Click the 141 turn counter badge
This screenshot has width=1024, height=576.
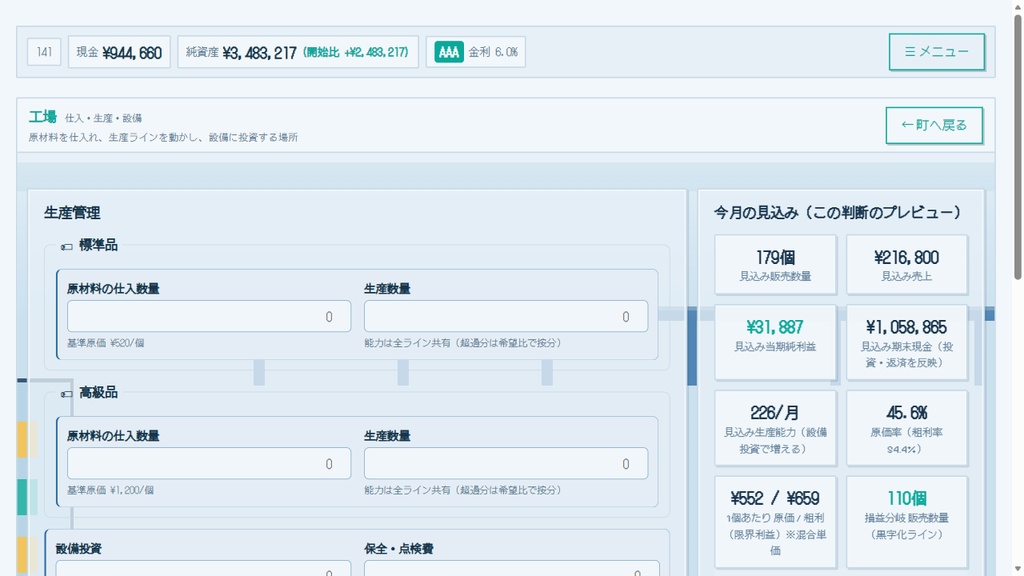[44, 52]
